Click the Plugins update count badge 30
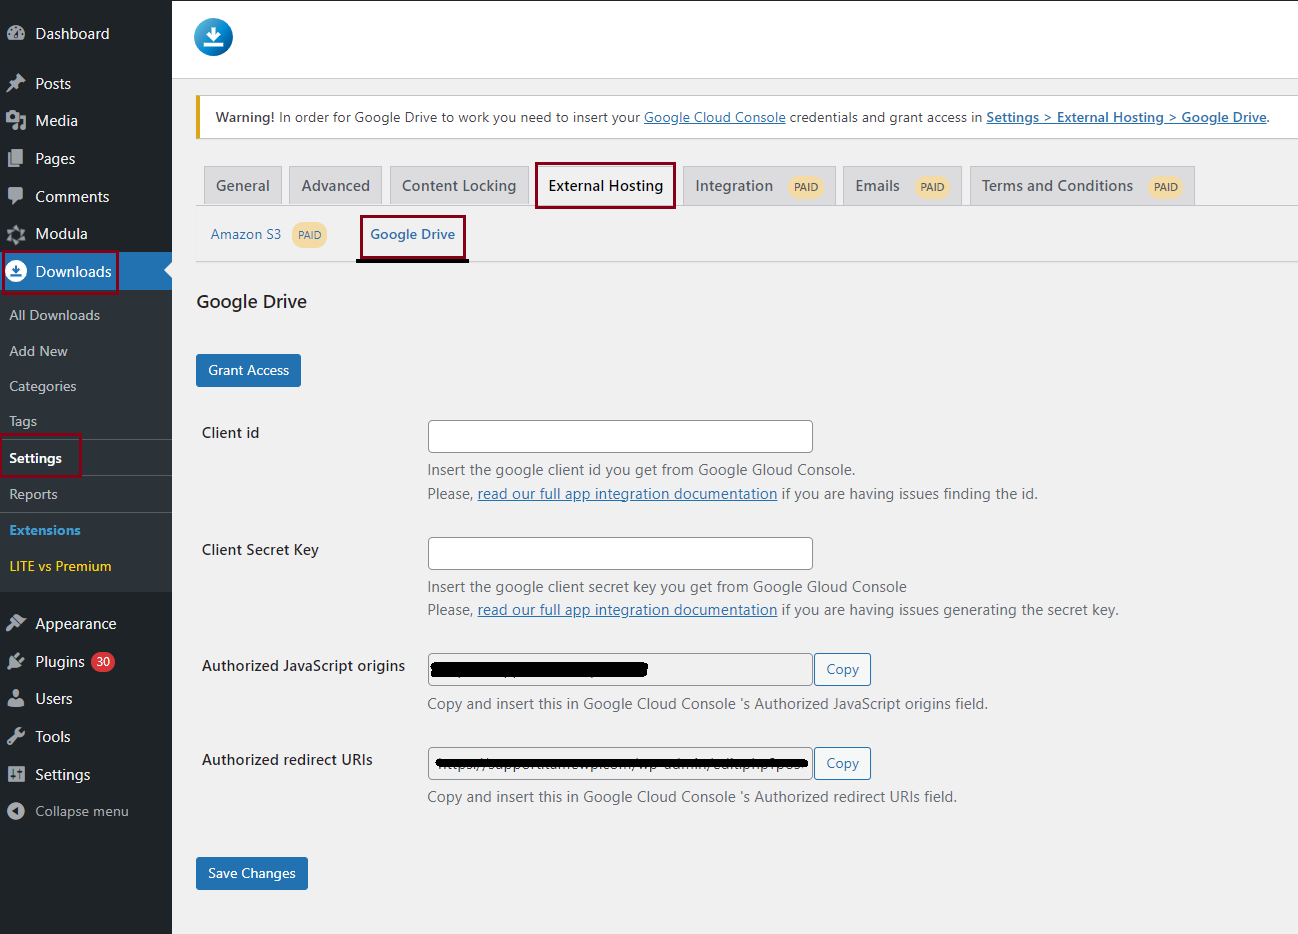Image resolution: width=1298 pixels, height=934 pixels. (x=103, y=661)
